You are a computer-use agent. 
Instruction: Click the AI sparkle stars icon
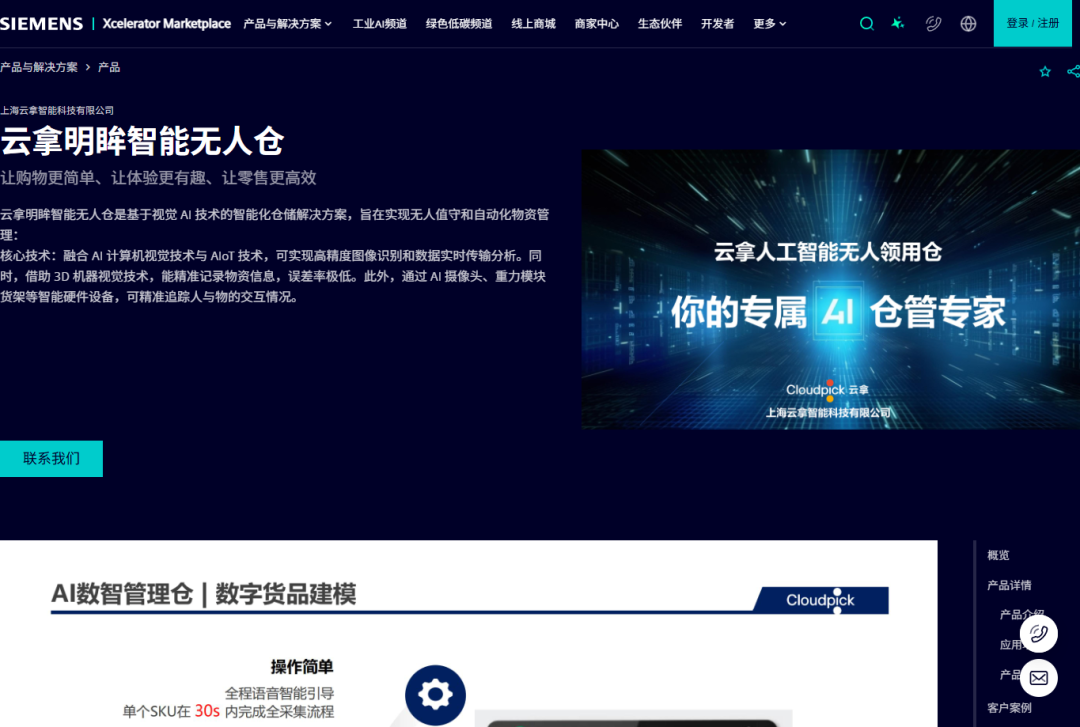[898, 23]
